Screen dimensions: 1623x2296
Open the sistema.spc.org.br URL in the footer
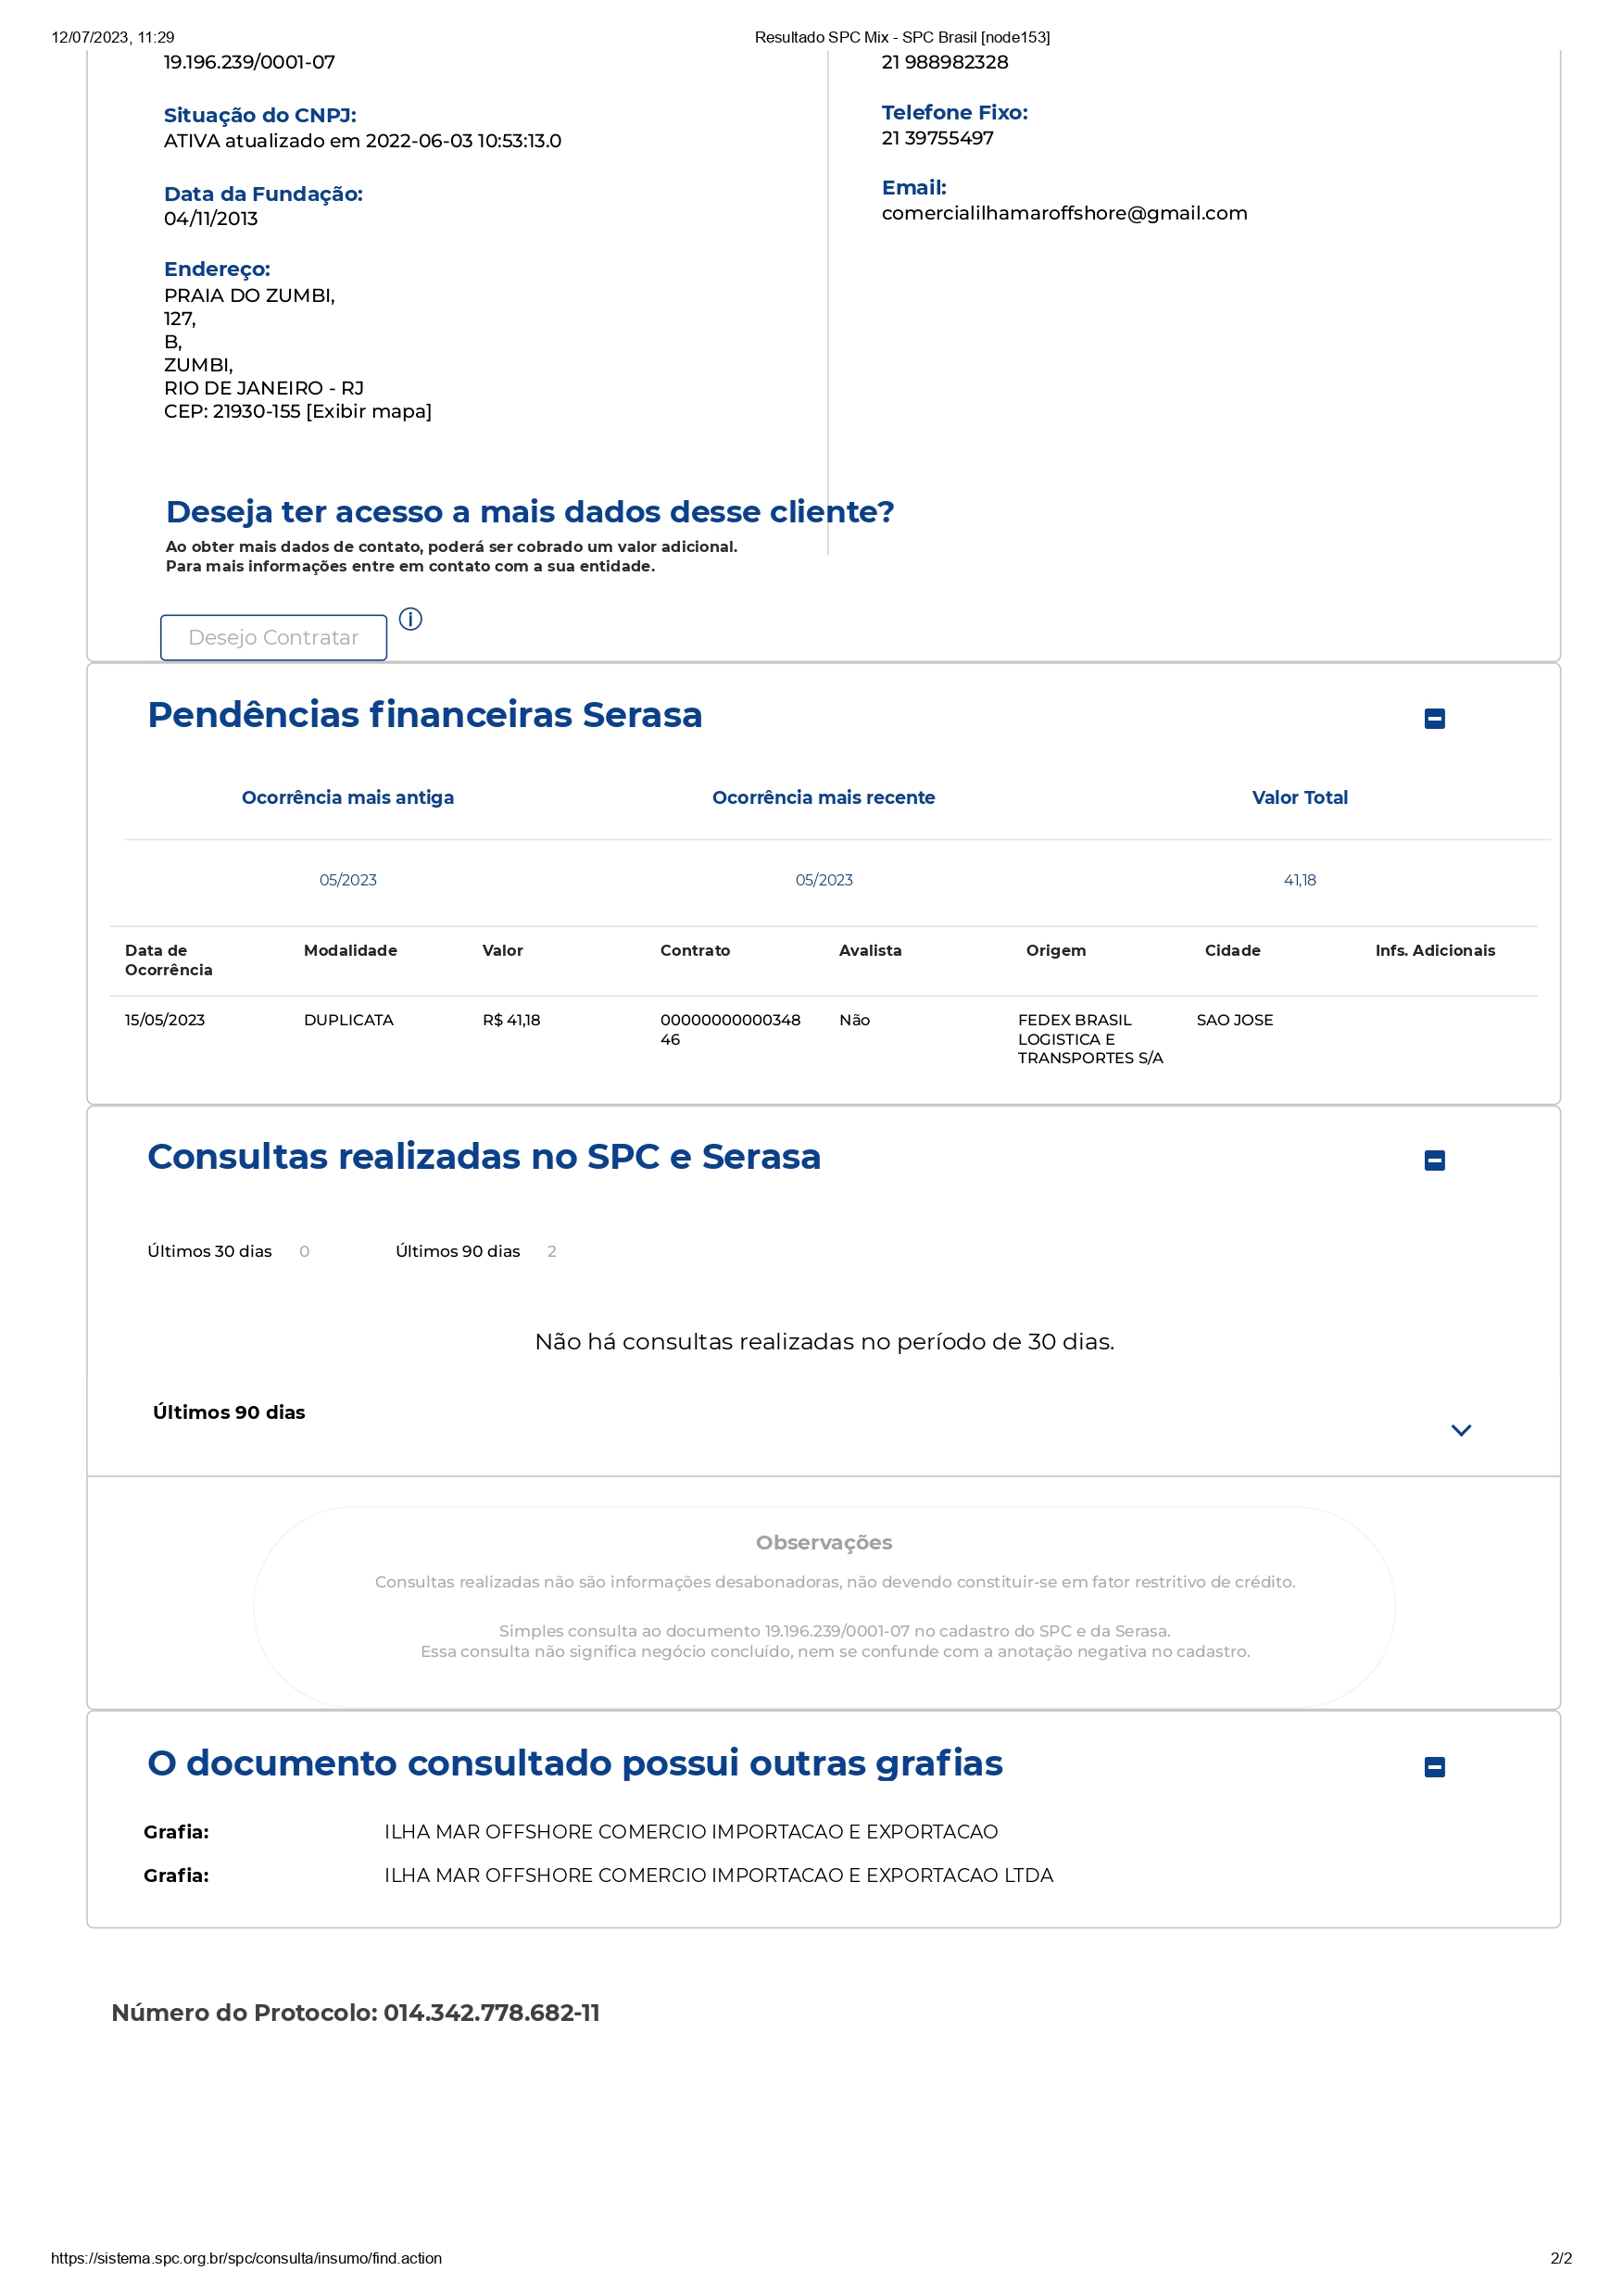[246, 2258]
